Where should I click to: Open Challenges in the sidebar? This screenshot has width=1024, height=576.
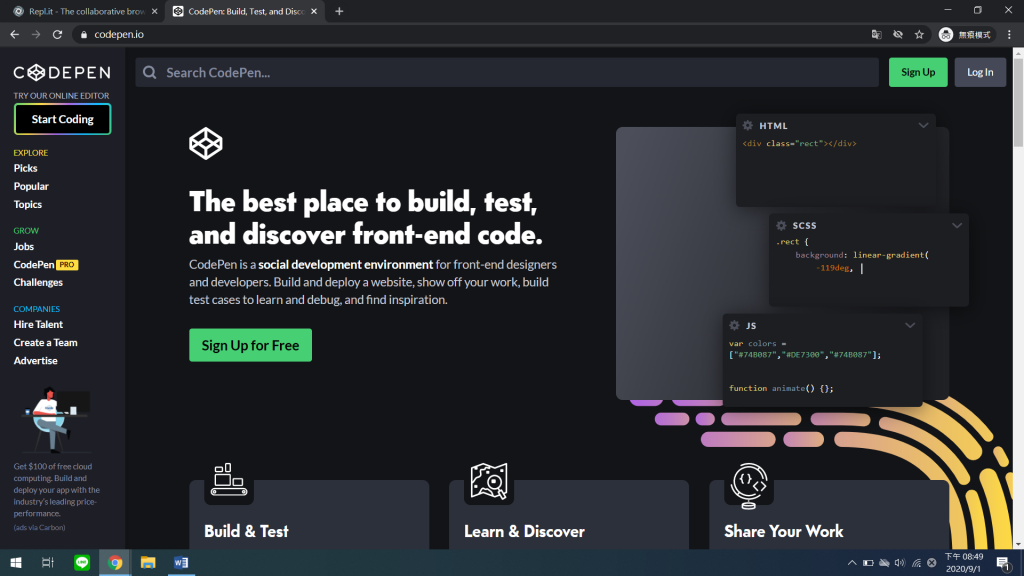click(x=38, y=282)
